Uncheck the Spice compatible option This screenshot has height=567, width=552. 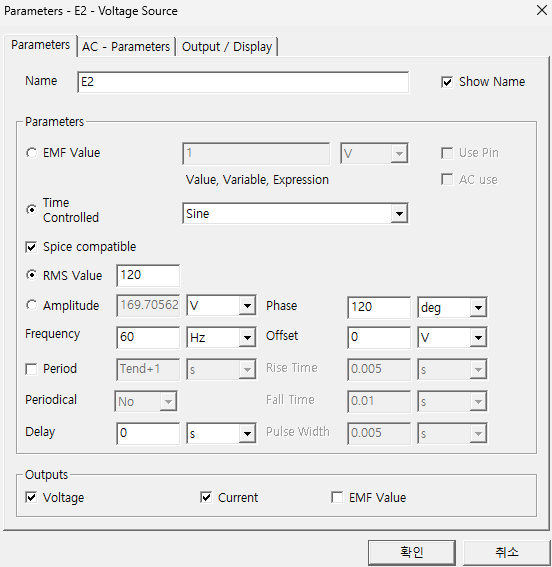tap(31, 247)
